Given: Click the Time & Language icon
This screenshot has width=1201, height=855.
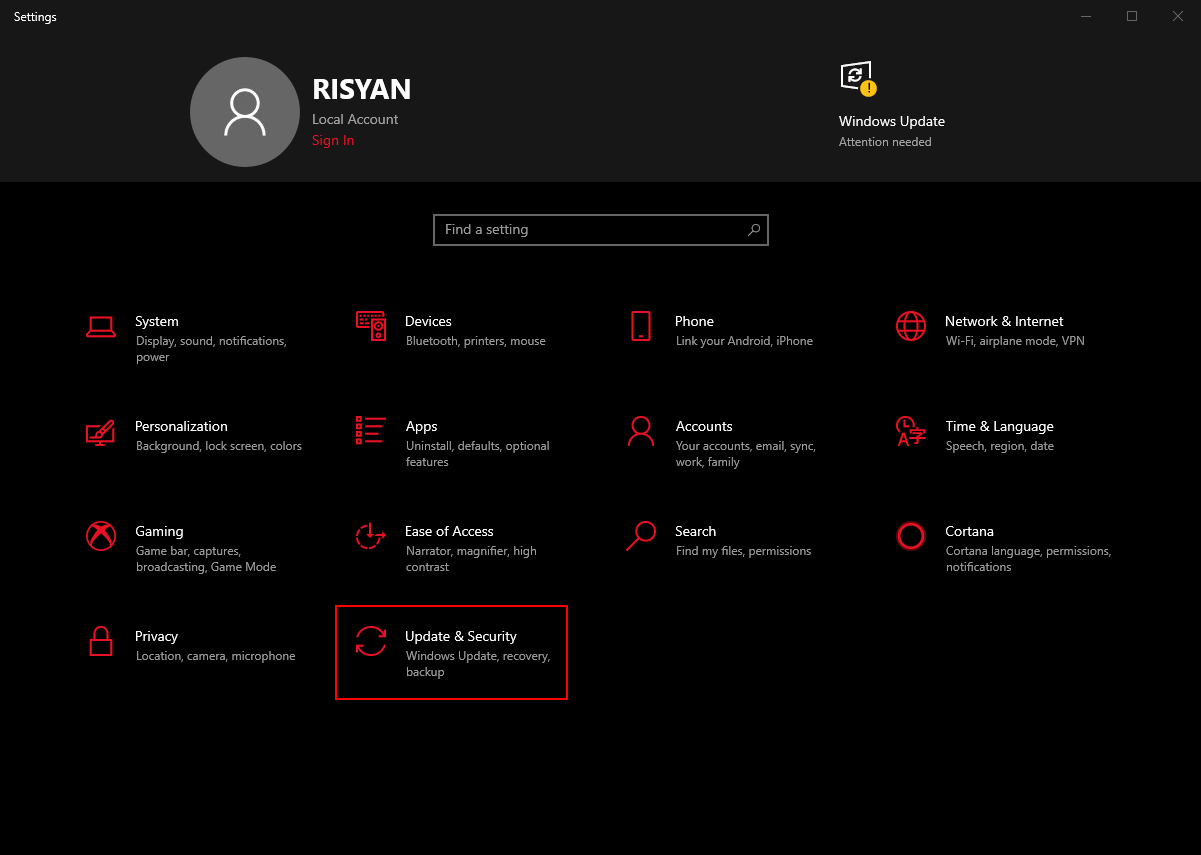Looking at the screenshot, I should coord(911,431).
